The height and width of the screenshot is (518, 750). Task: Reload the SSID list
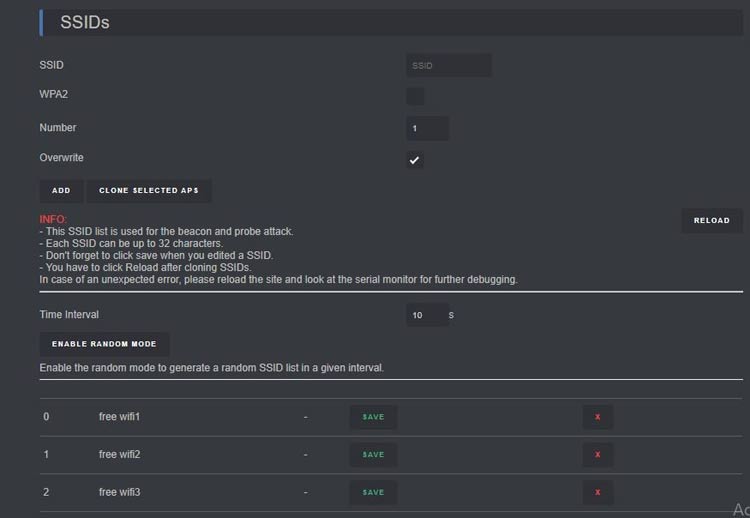pos(712,220)
